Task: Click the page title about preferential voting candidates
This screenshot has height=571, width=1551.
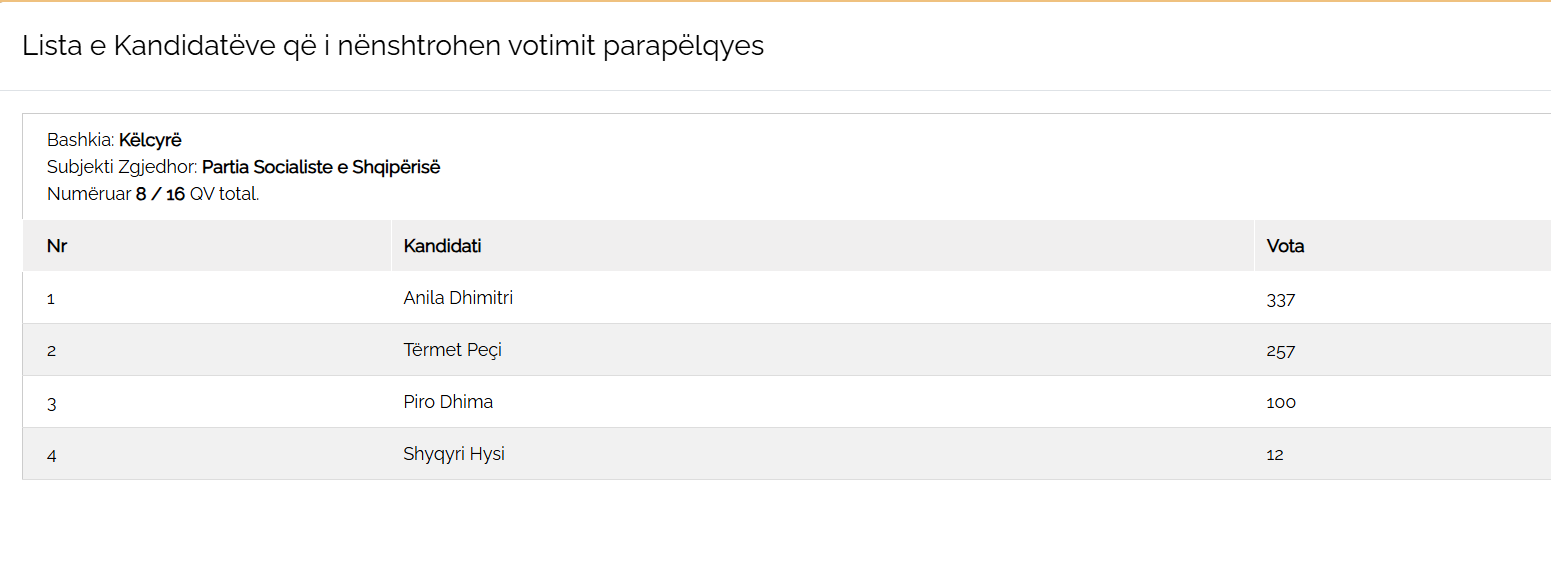Action: coord(393,46)
